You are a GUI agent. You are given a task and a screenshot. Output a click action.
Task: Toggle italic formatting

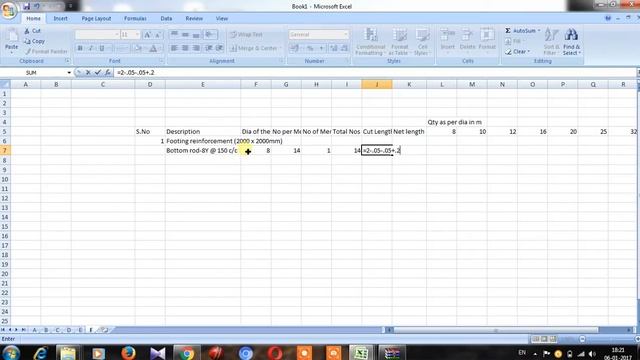click(91, 48)
